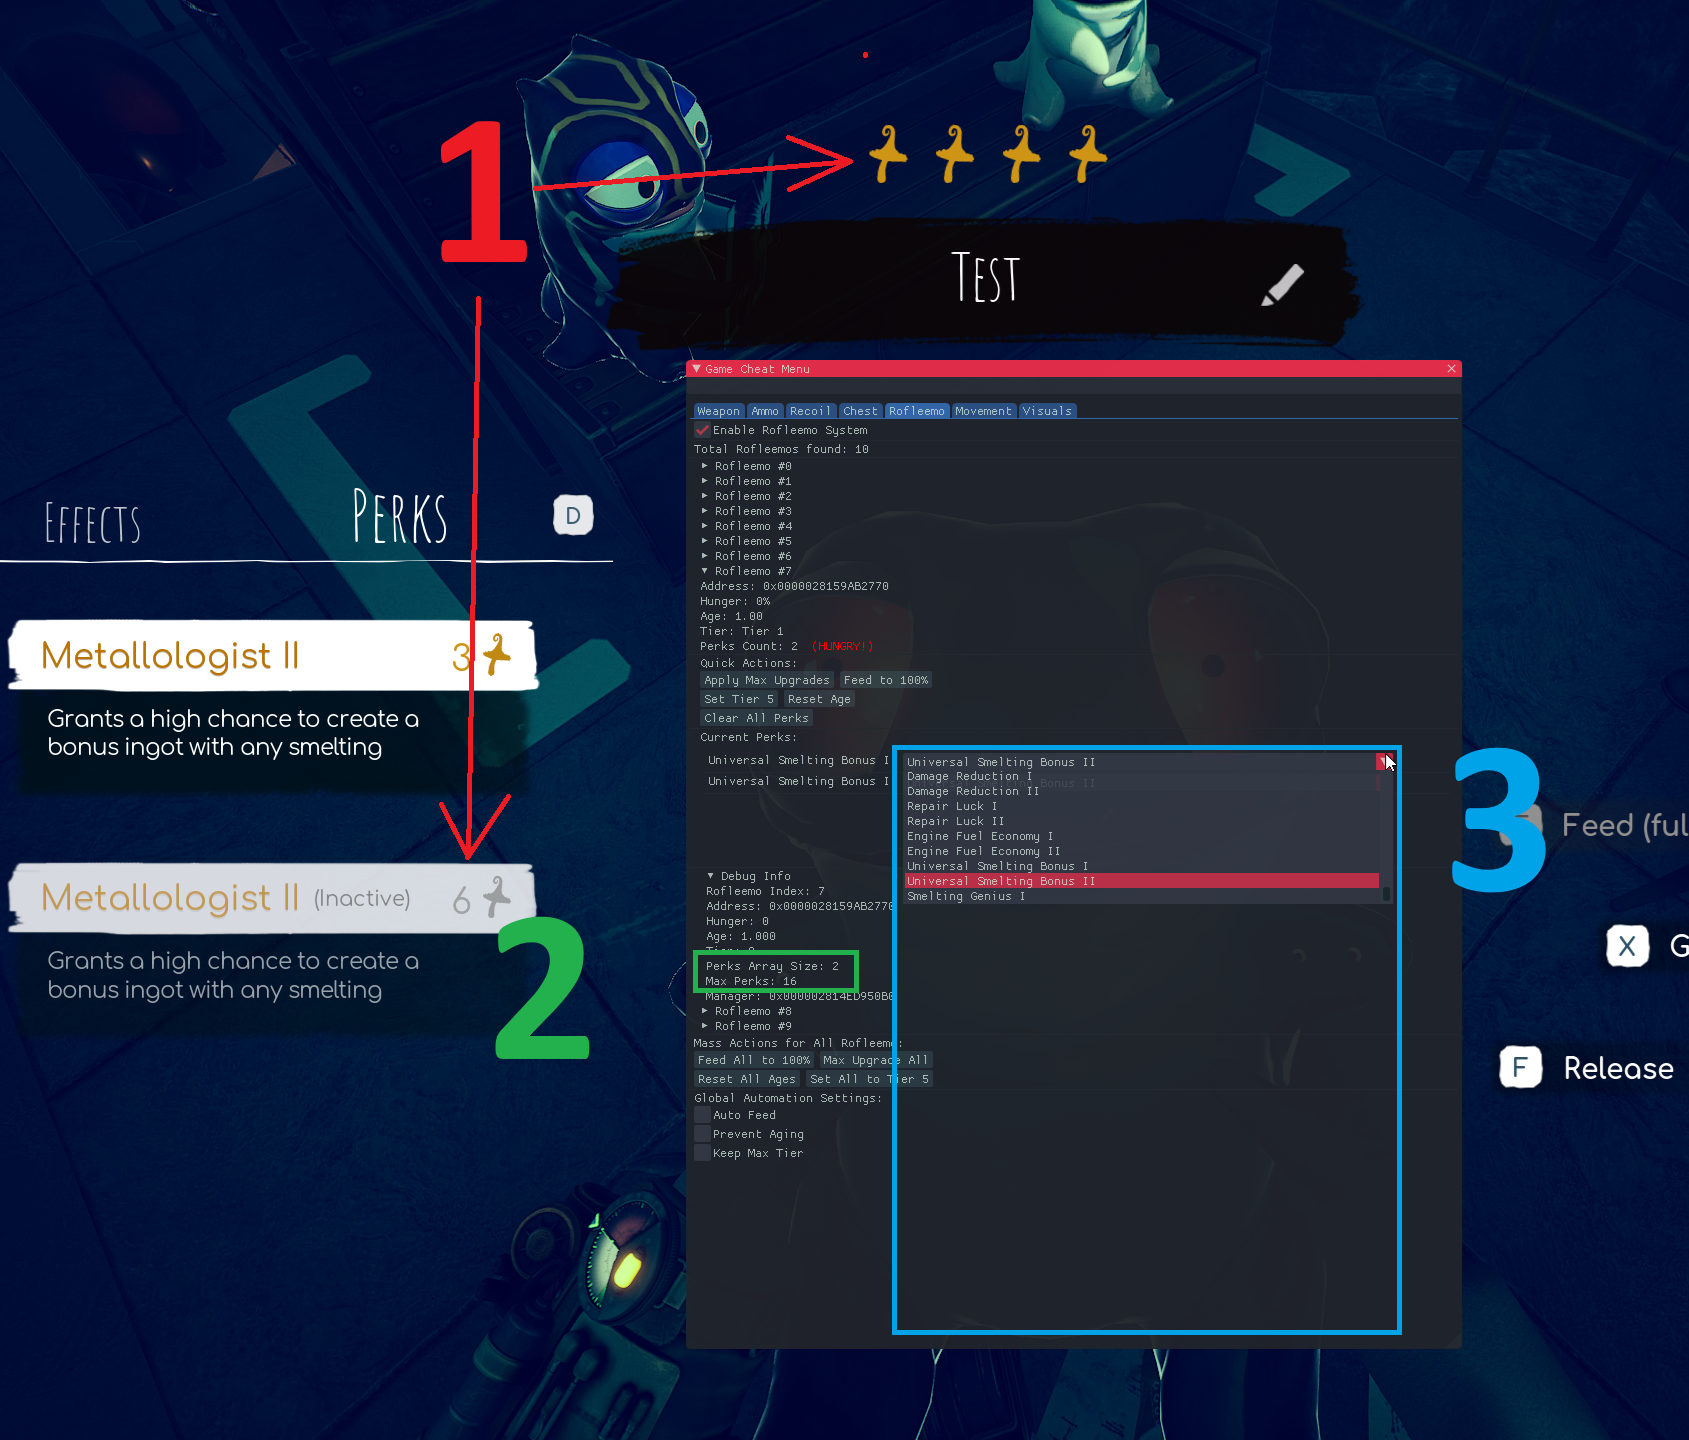Click the "Tier: Tier 1" line
This screenshot has width=1689, height=1440.
coord(742,631)
